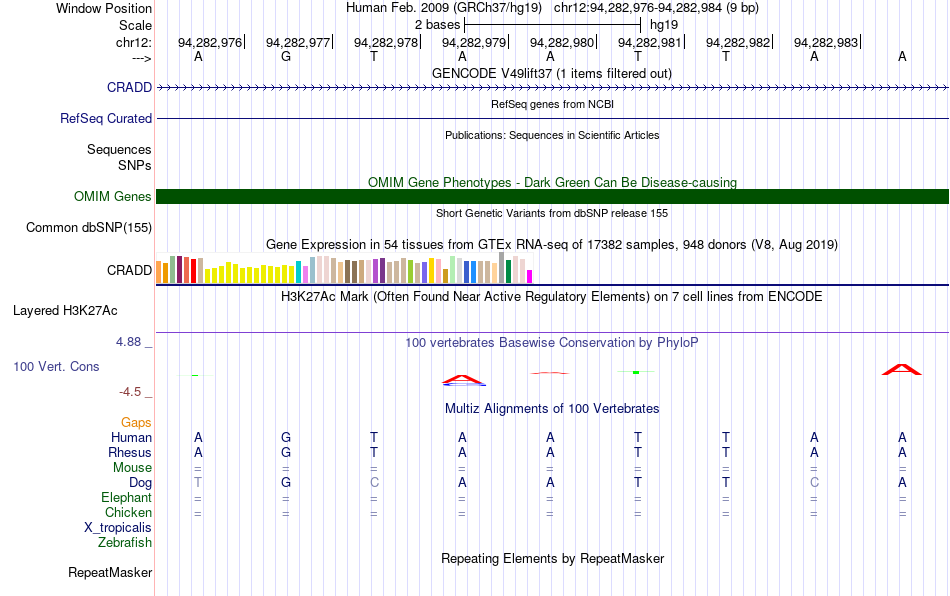950x596 pixels.
Task: Click the CRADD label beside the GTEx bars
Action: tap(129, 270)
